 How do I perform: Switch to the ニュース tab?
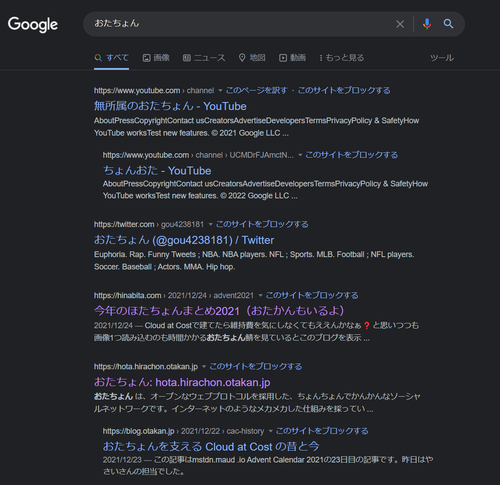point(204,58)
